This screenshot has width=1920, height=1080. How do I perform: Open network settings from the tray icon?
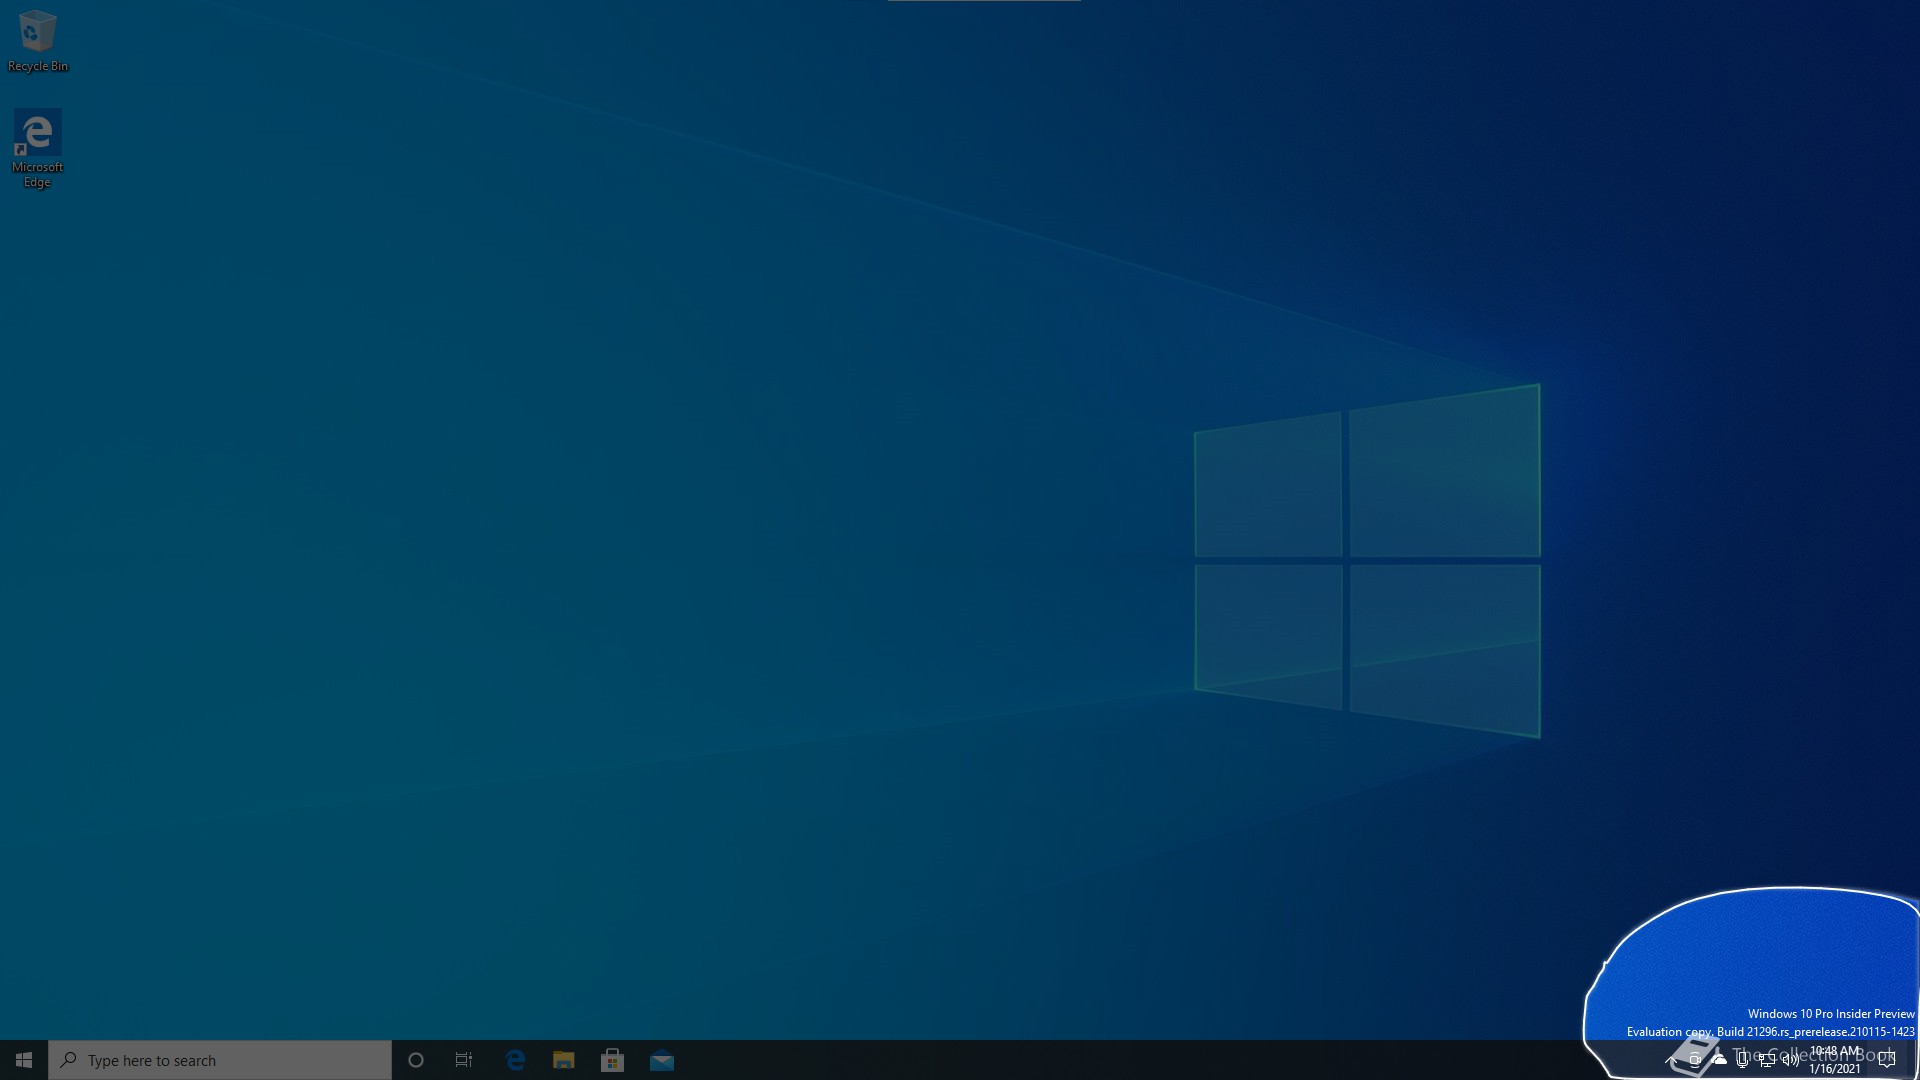pyautogui.click(x=1767, y=1060)
